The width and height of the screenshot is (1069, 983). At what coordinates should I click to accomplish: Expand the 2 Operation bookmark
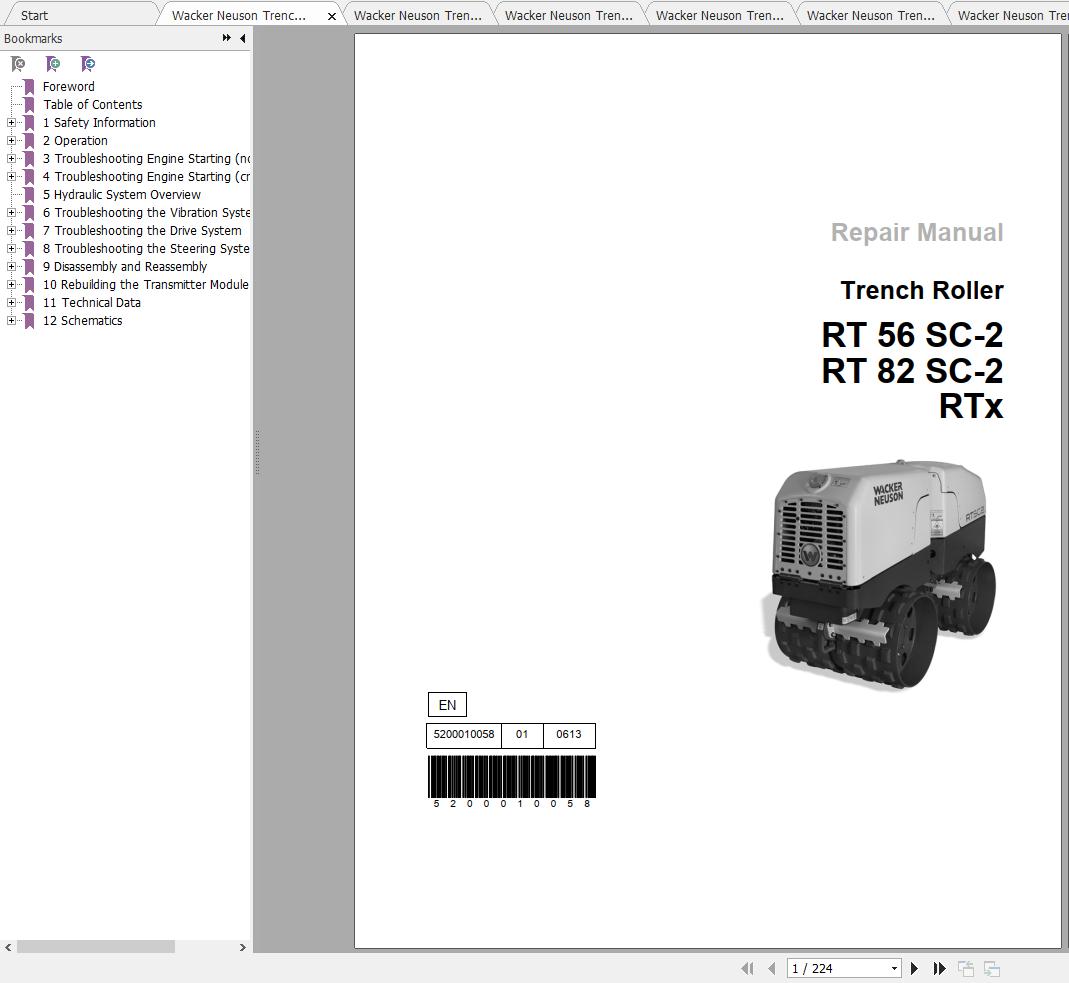(11, 140)
